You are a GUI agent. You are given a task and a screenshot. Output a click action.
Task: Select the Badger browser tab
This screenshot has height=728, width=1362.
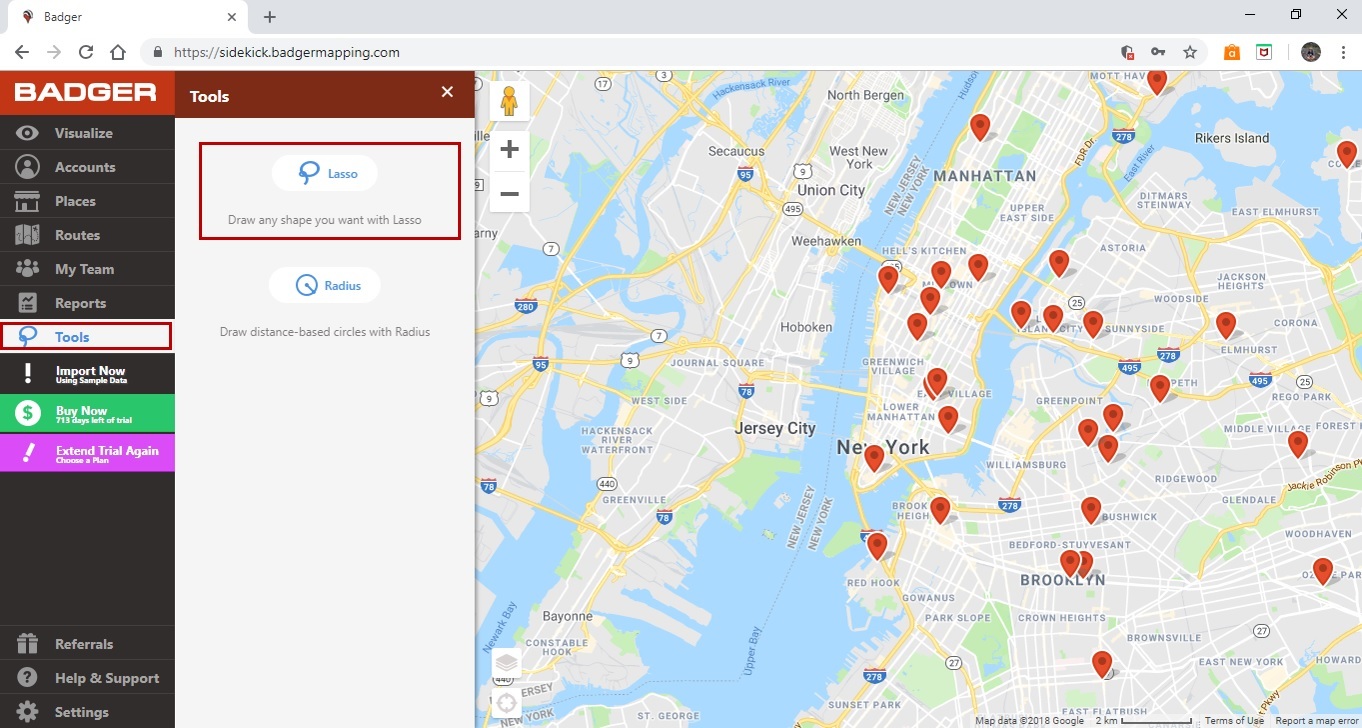(120, 16)
